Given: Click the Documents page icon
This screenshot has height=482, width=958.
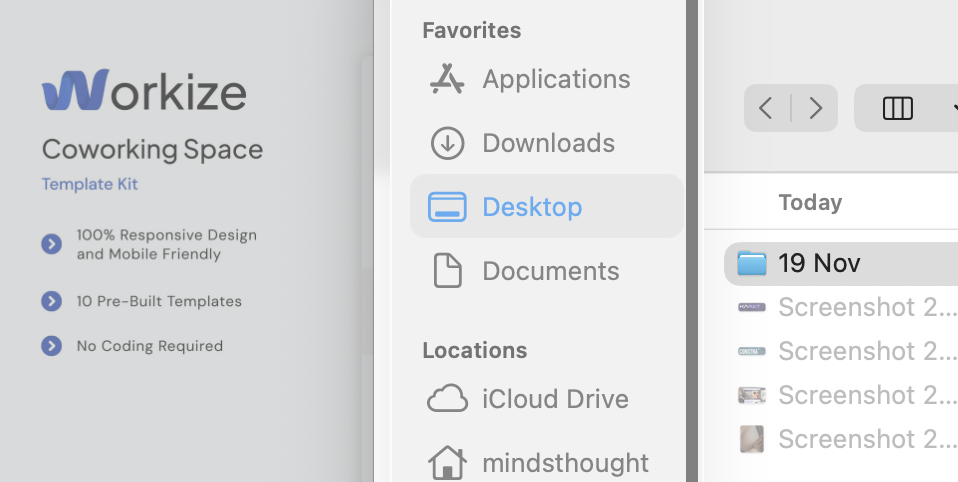Looking at the screenshot, I should [x=448, y=270].
